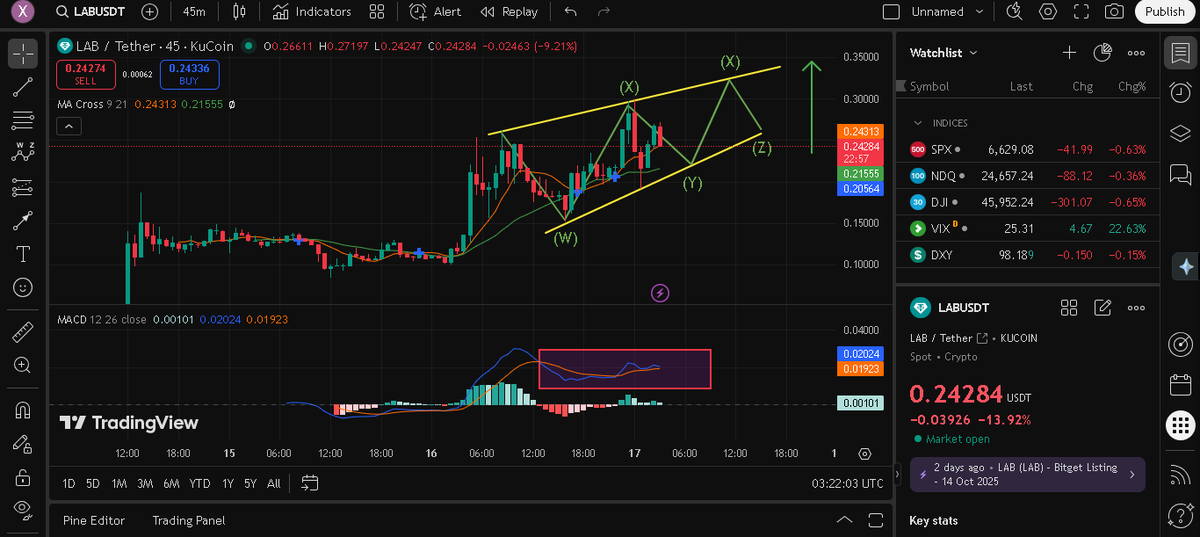
Task: Open LABUSDT details grid view icon
Action: point(1069,308)
